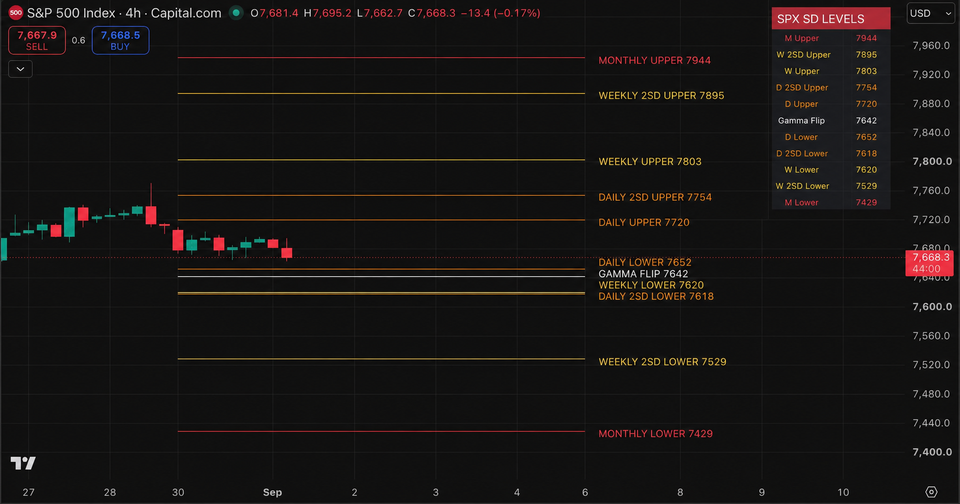
Task: Click the tall-wick red candle at the chart high
Action: [x=151, y=205]
